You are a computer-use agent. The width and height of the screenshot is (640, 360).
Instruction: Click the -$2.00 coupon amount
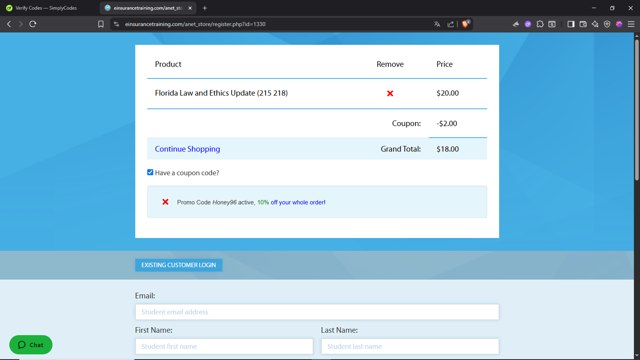(447, 123)
